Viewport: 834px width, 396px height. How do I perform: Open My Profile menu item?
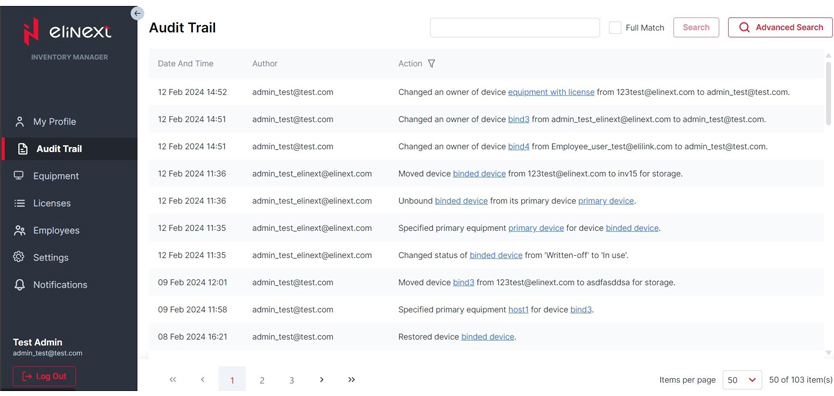point(69,122)
